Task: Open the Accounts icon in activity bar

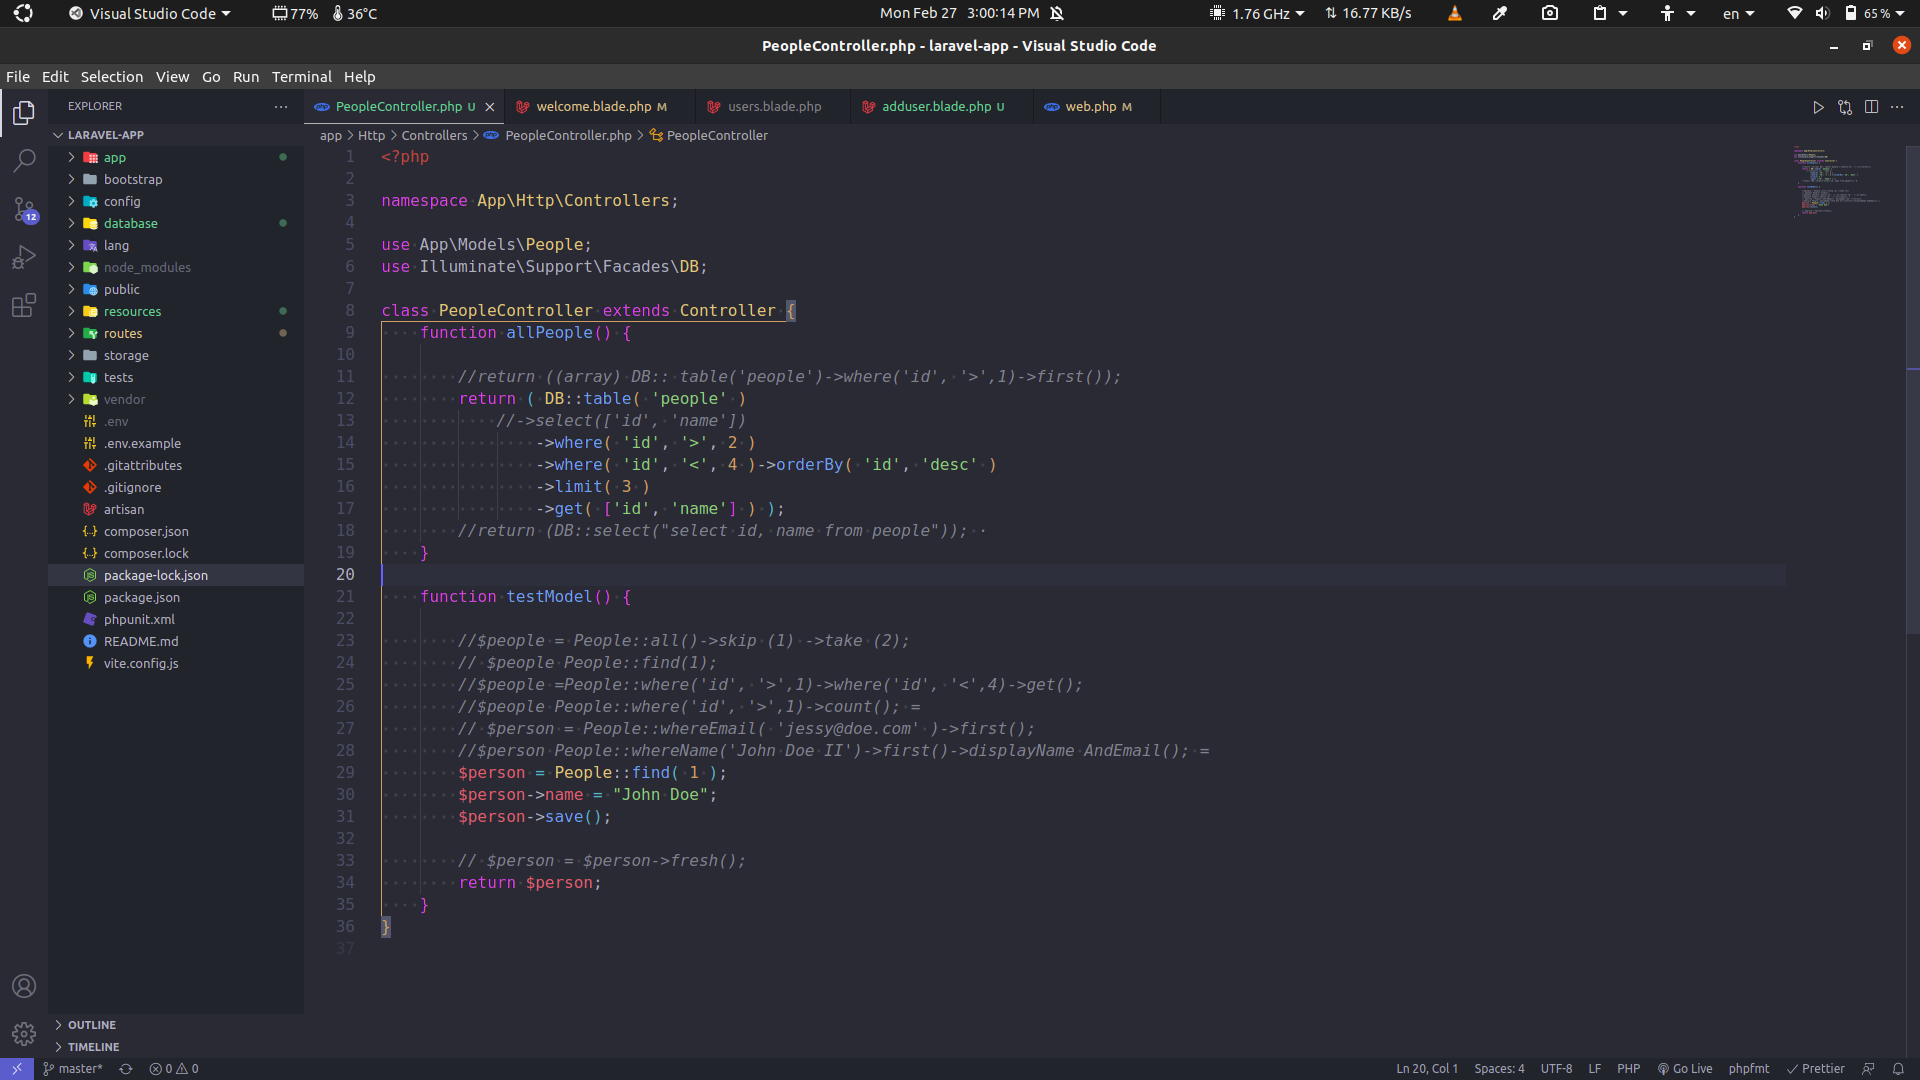Action: [24, 986]
